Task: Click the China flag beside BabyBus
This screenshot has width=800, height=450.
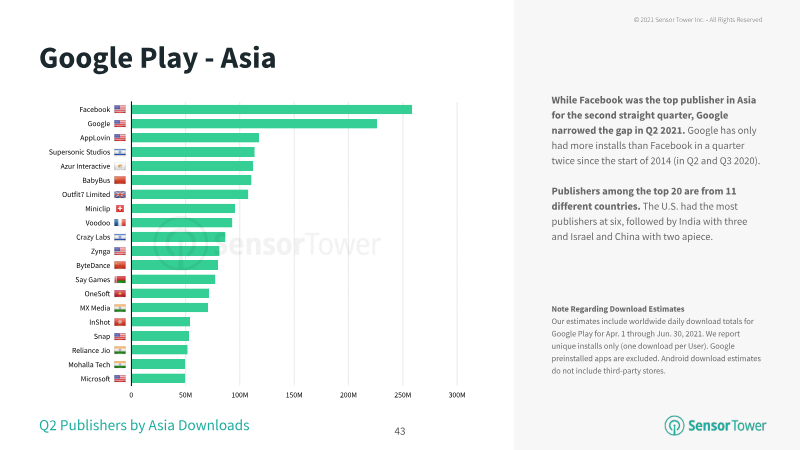Action: pos(120,180)
